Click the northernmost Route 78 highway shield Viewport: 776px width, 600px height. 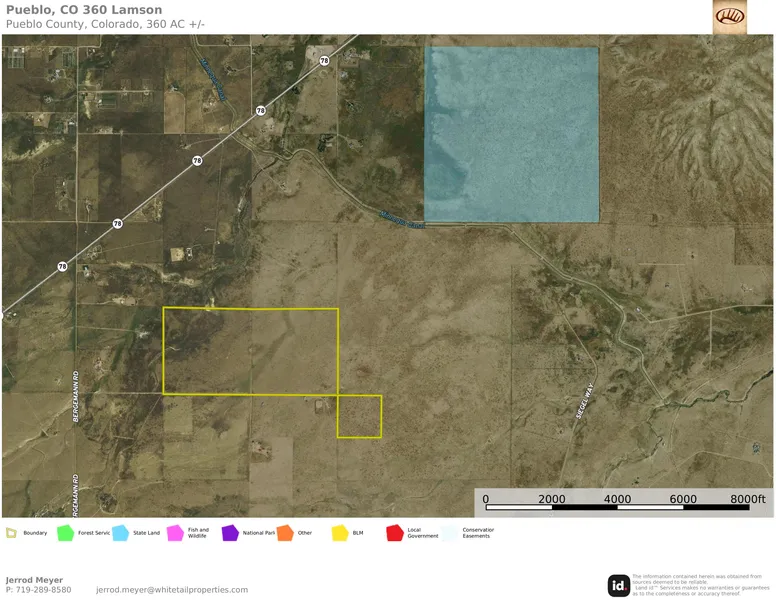(x=324, y=61)
